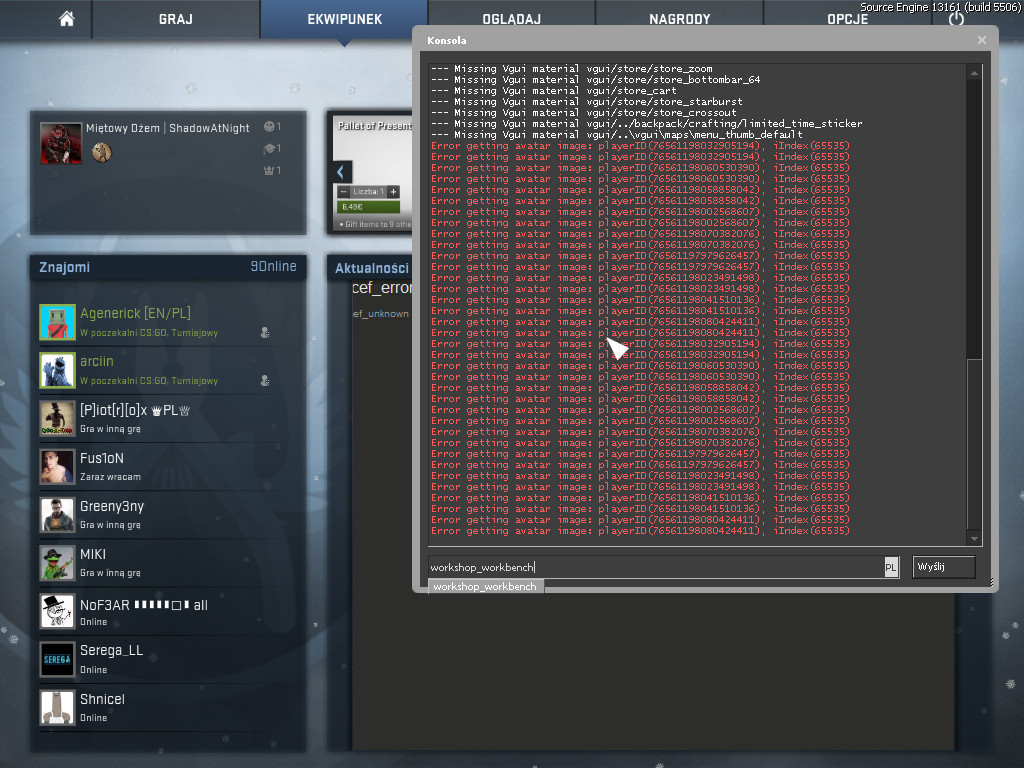Click the Pallet of Presents item title
Screen dimensions: 1024x768
click(x=375, y=125)
